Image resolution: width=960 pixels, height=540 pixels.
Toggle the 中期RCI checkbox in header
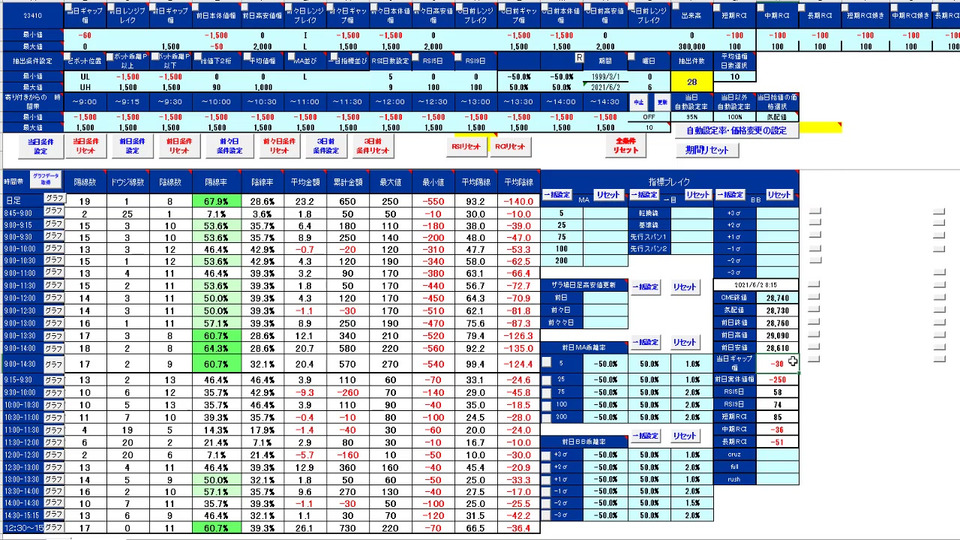(x=762, y=8)
